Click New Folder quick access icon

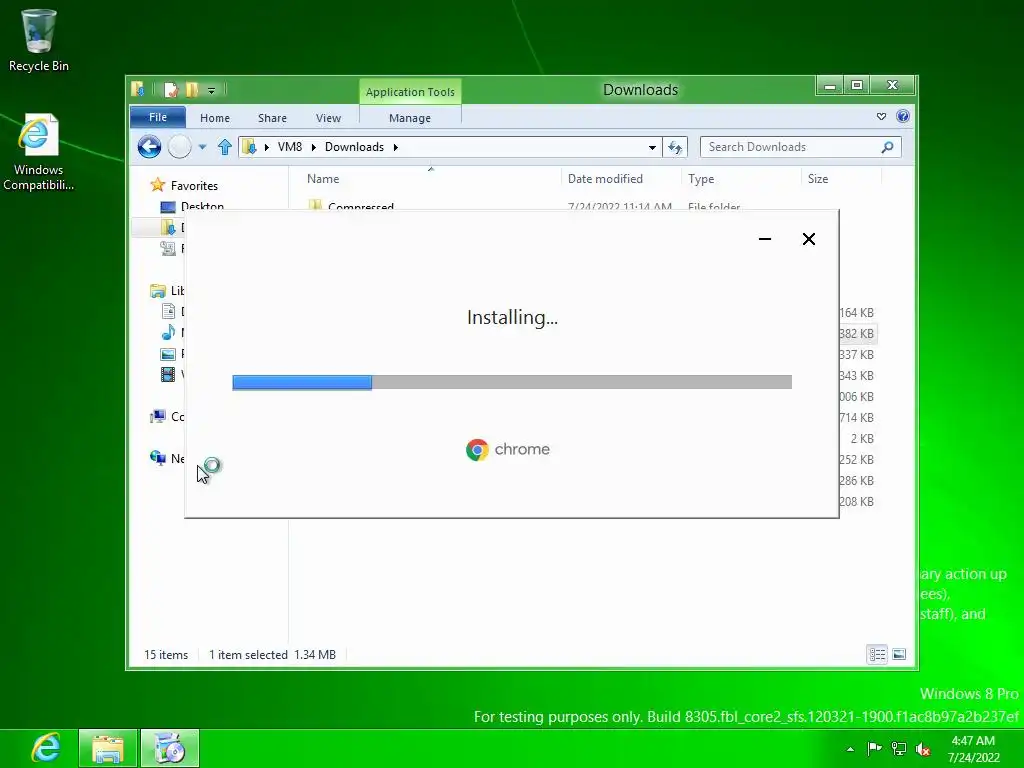192,89
